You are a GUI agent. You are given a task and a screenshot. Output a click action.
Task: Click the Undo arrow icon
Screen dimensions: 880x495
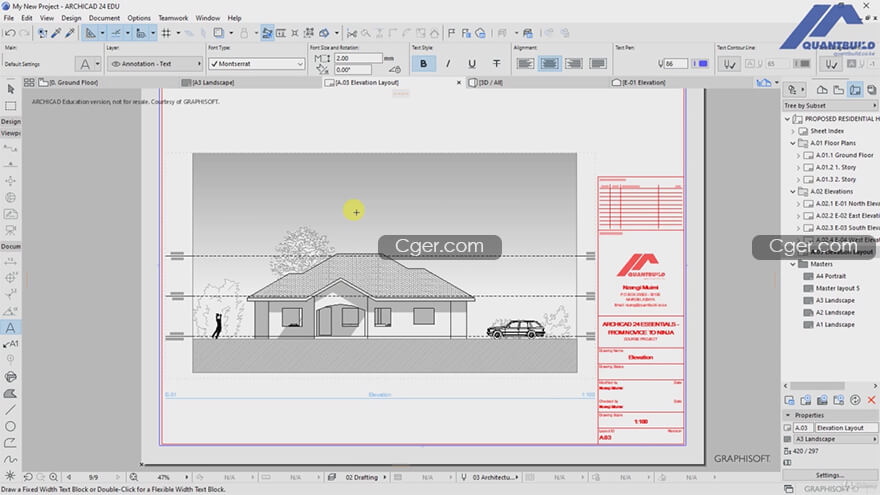pos(10,33)
